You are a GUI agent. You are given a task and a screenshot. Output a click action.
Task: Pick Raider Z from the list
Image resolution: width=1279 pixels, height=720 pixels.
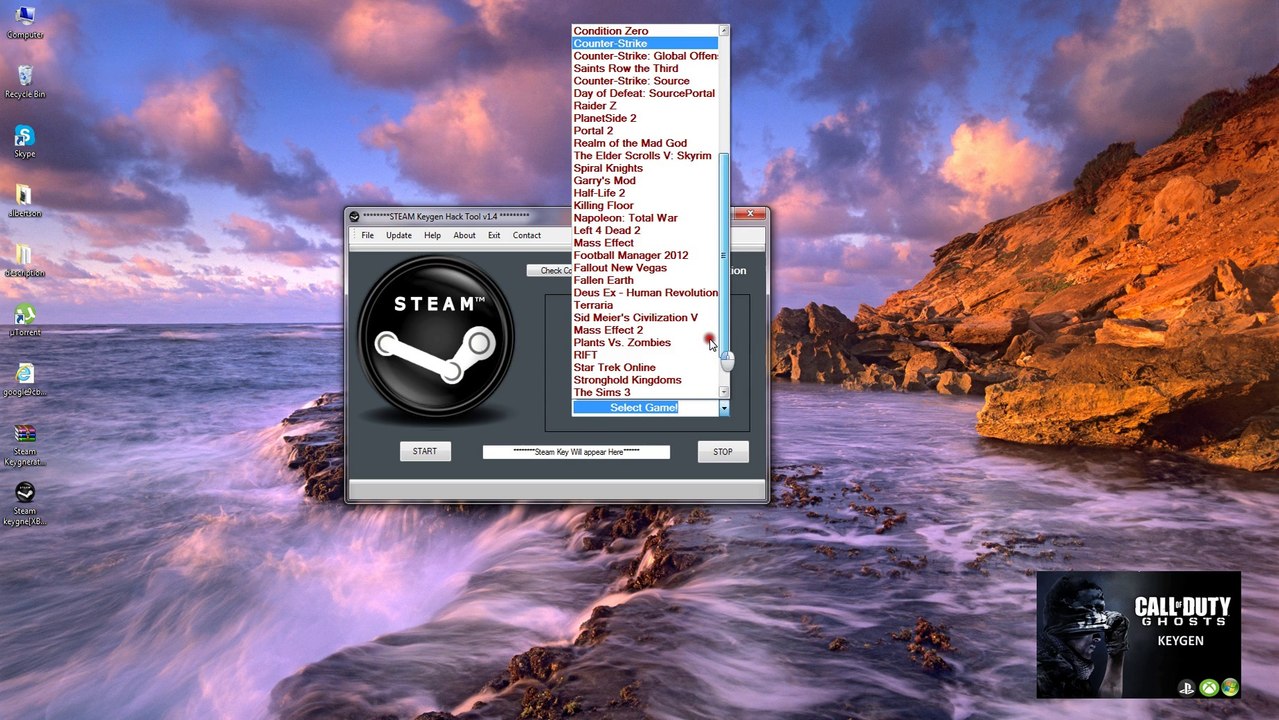[x=645, y=106]
